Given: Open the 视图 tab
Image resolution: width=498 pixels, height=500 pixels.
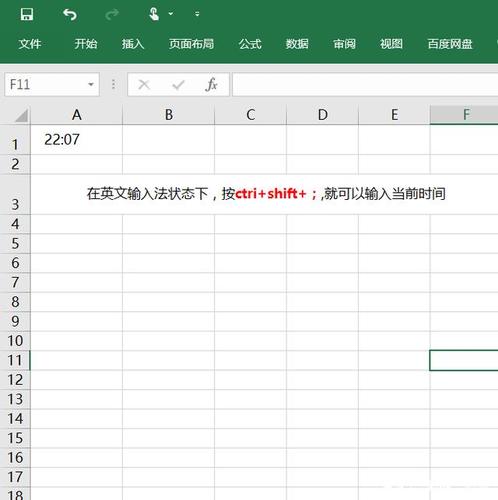Looking at the screenshot, I should [x=391, y=44].
